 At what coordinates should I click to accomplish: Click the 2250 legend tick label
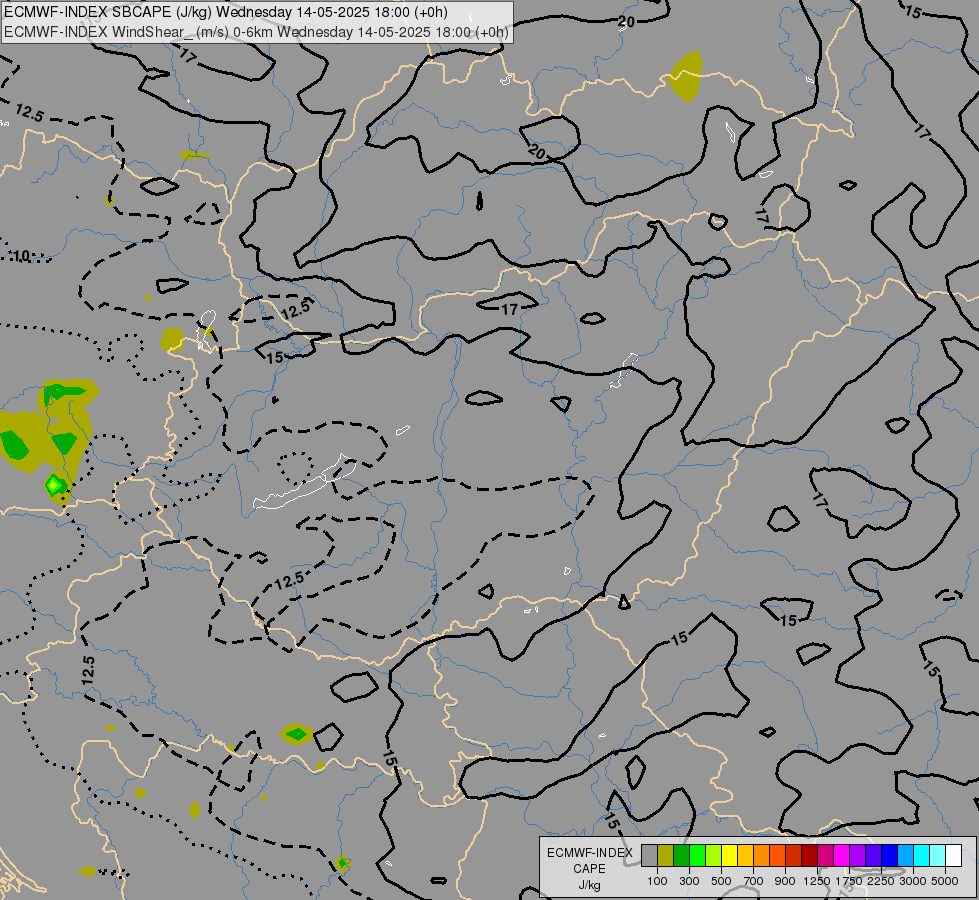(881, 881)
